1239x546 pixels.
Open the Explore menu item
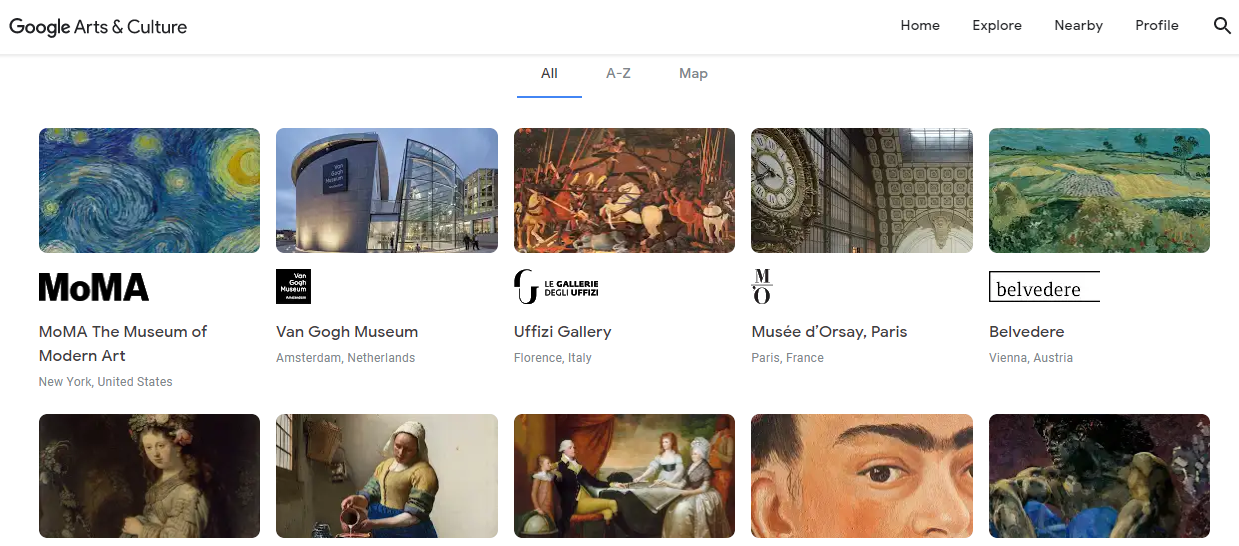[x=997, y=26]
